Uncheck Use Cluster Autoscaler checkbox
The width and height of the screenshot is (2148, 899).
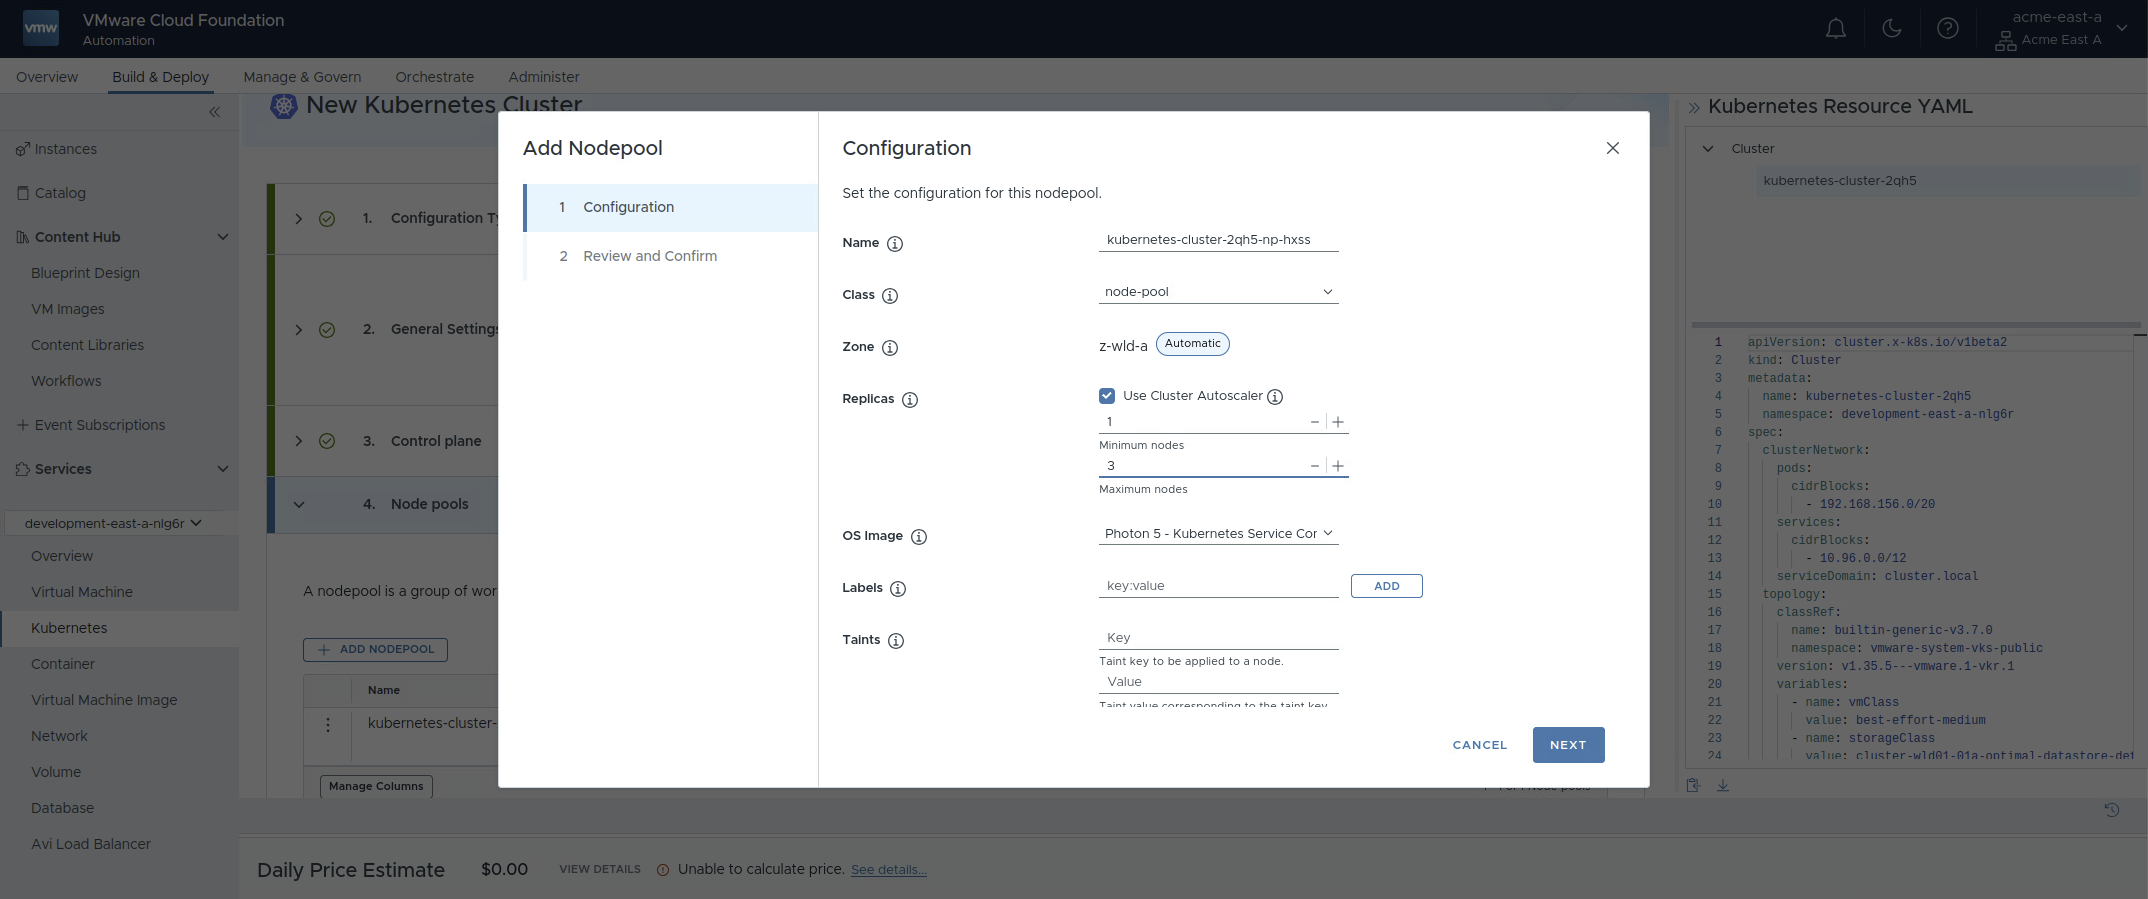point(1107,396)
